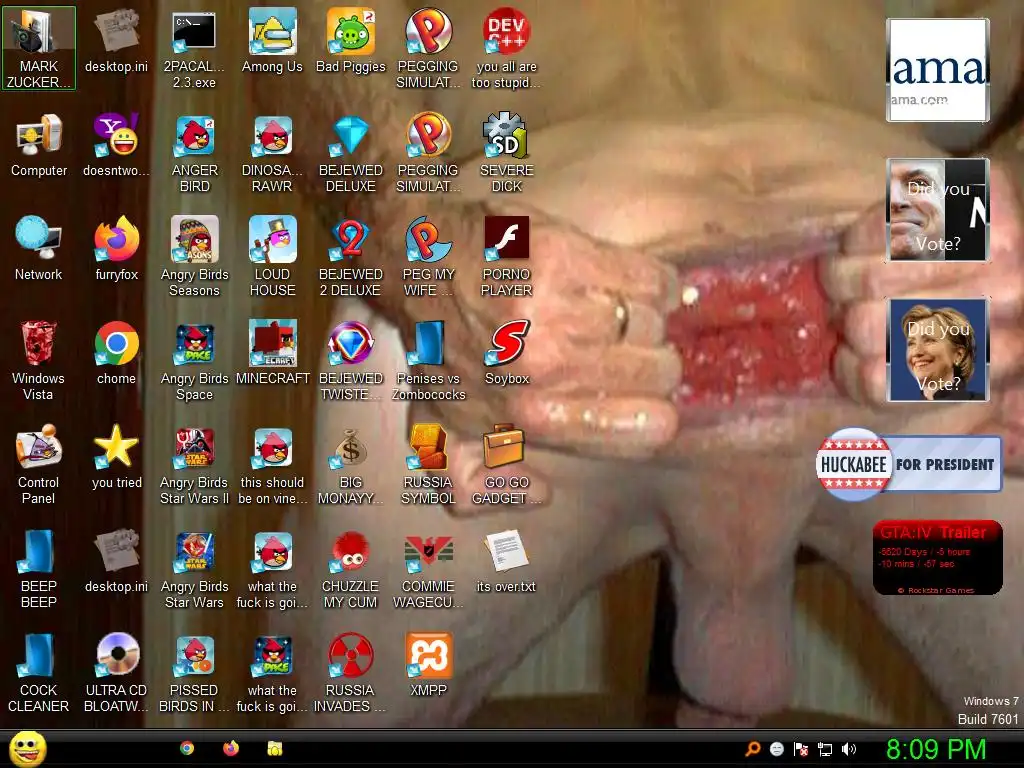
Task: Launch the MINECRAFT shortcut icon
Action: (x=272, y=353)
